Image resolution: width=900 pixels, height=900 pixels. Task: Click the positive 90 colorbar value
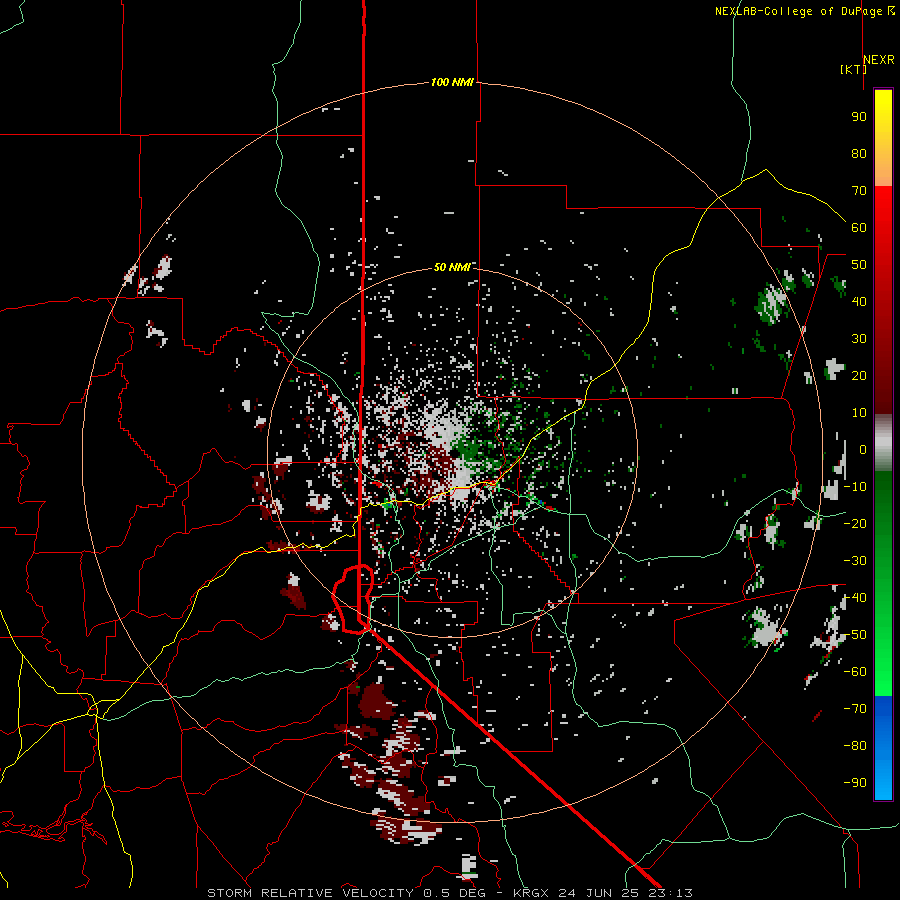pos(859,117)
